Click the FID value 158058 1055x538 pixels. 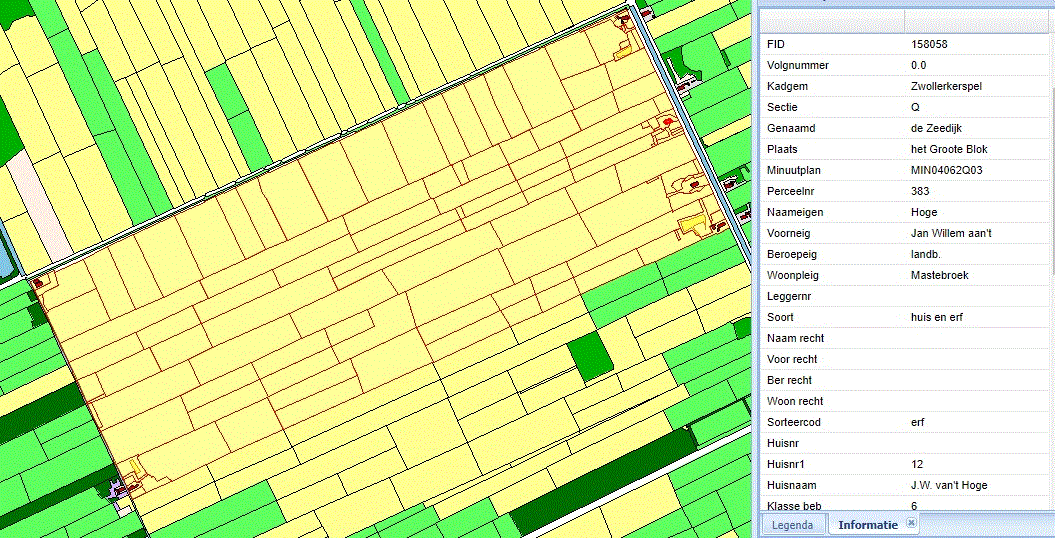tap(930, 44)
